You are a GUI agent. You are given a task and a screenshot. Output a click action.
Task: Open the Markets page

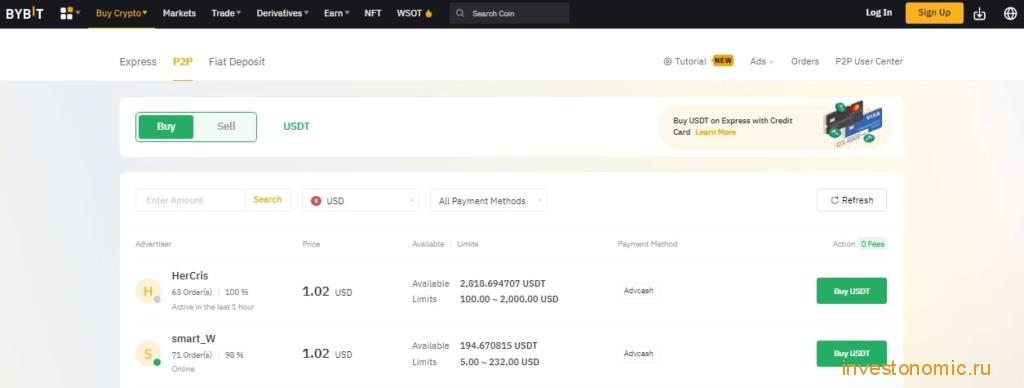179,13
